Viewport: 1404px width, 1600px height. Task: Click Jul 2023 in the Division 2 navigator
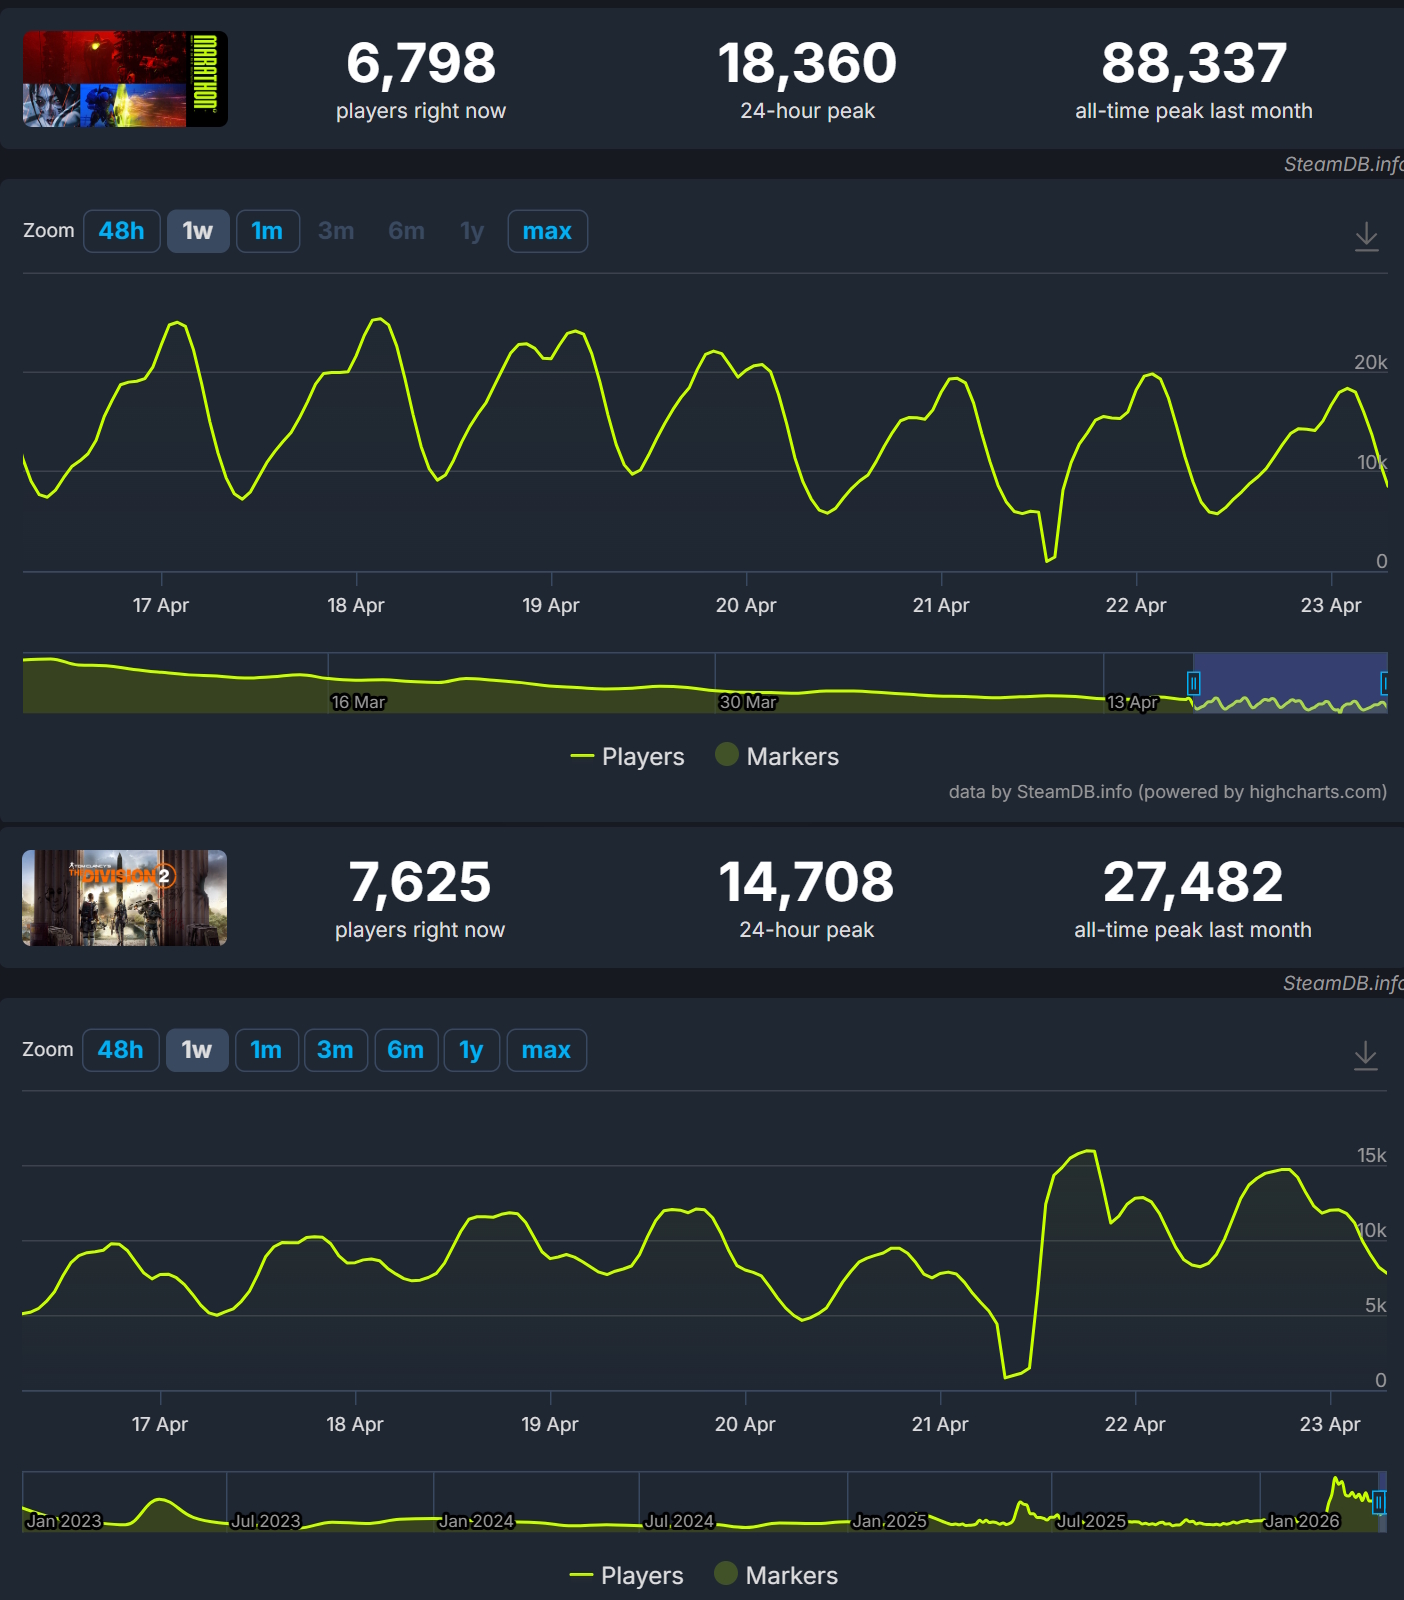click(266, 1521)
